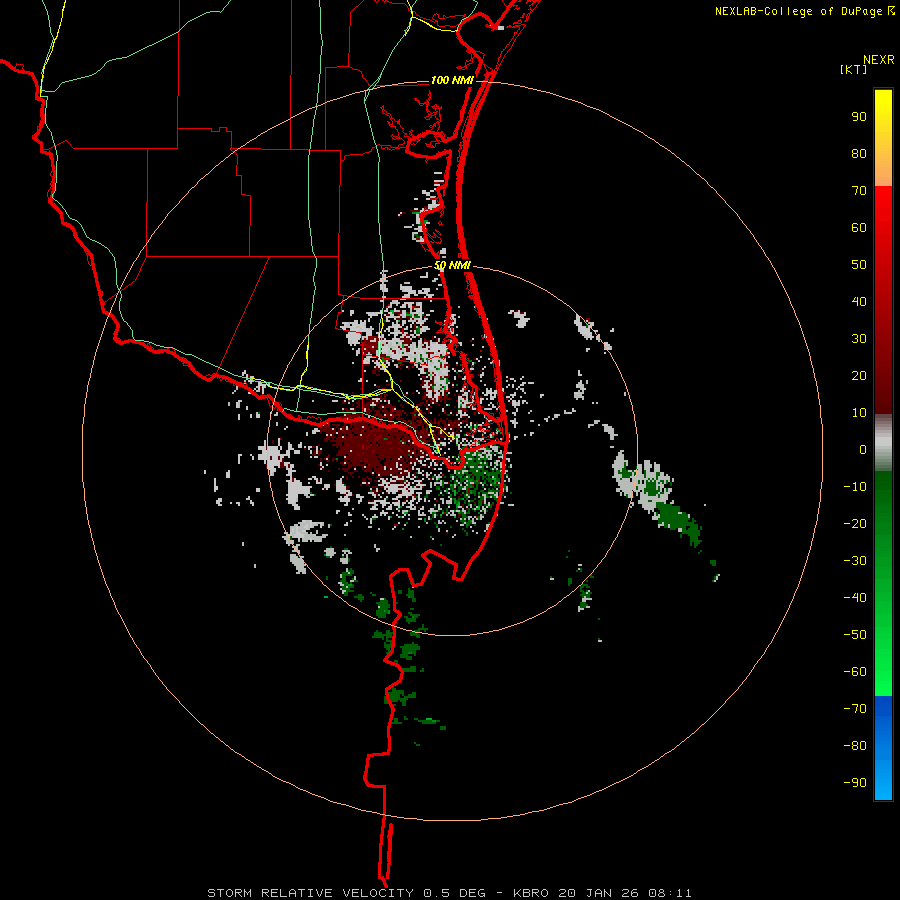The height and width of the screenshot is (900, 900).
Task: Click the -90 value on the velocity scale
Action: click(x=855, y=783)
